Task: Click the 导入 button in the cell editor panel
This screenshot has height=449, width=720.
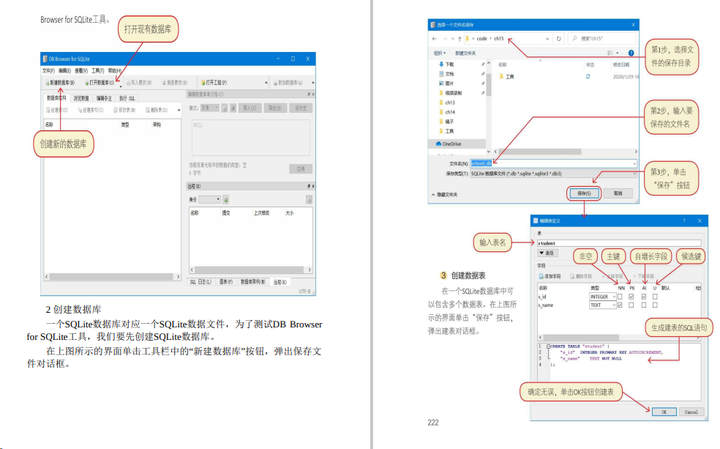Action: tap(250, 108)
